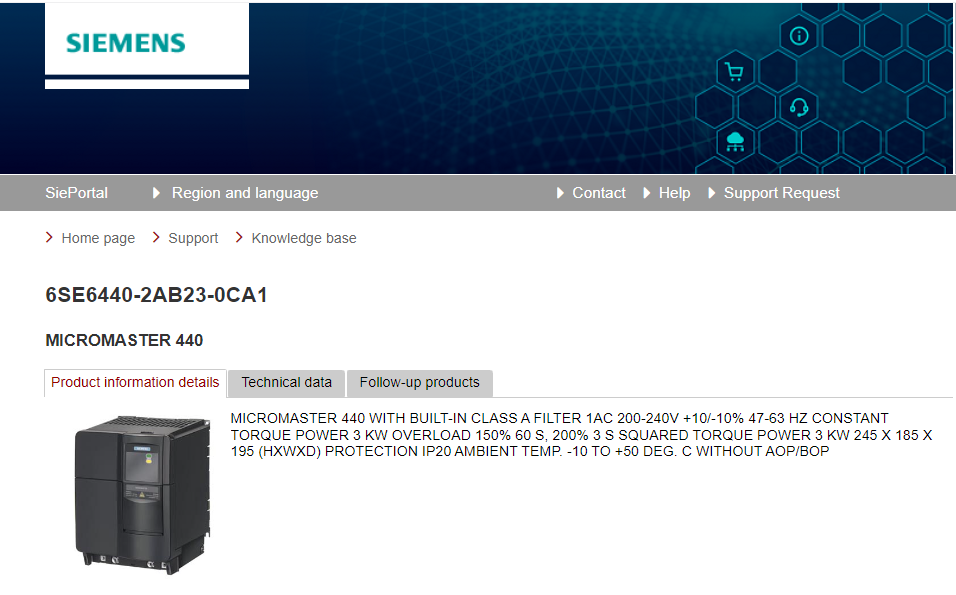Image resolution: width=956 pixels, height=595 pixels.
Task: Click the arrow icon before Help
Action: point(646,193)
